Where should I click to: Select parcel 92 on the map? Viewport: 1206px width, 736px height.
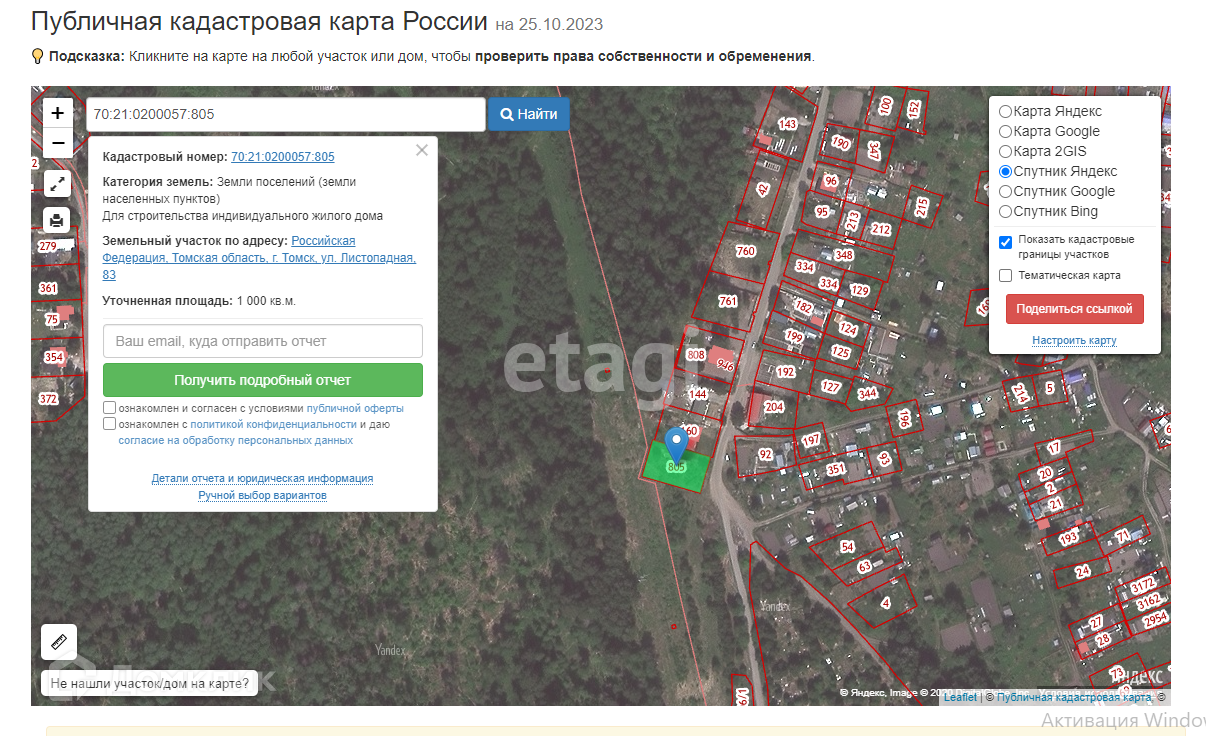click(766, 455)
